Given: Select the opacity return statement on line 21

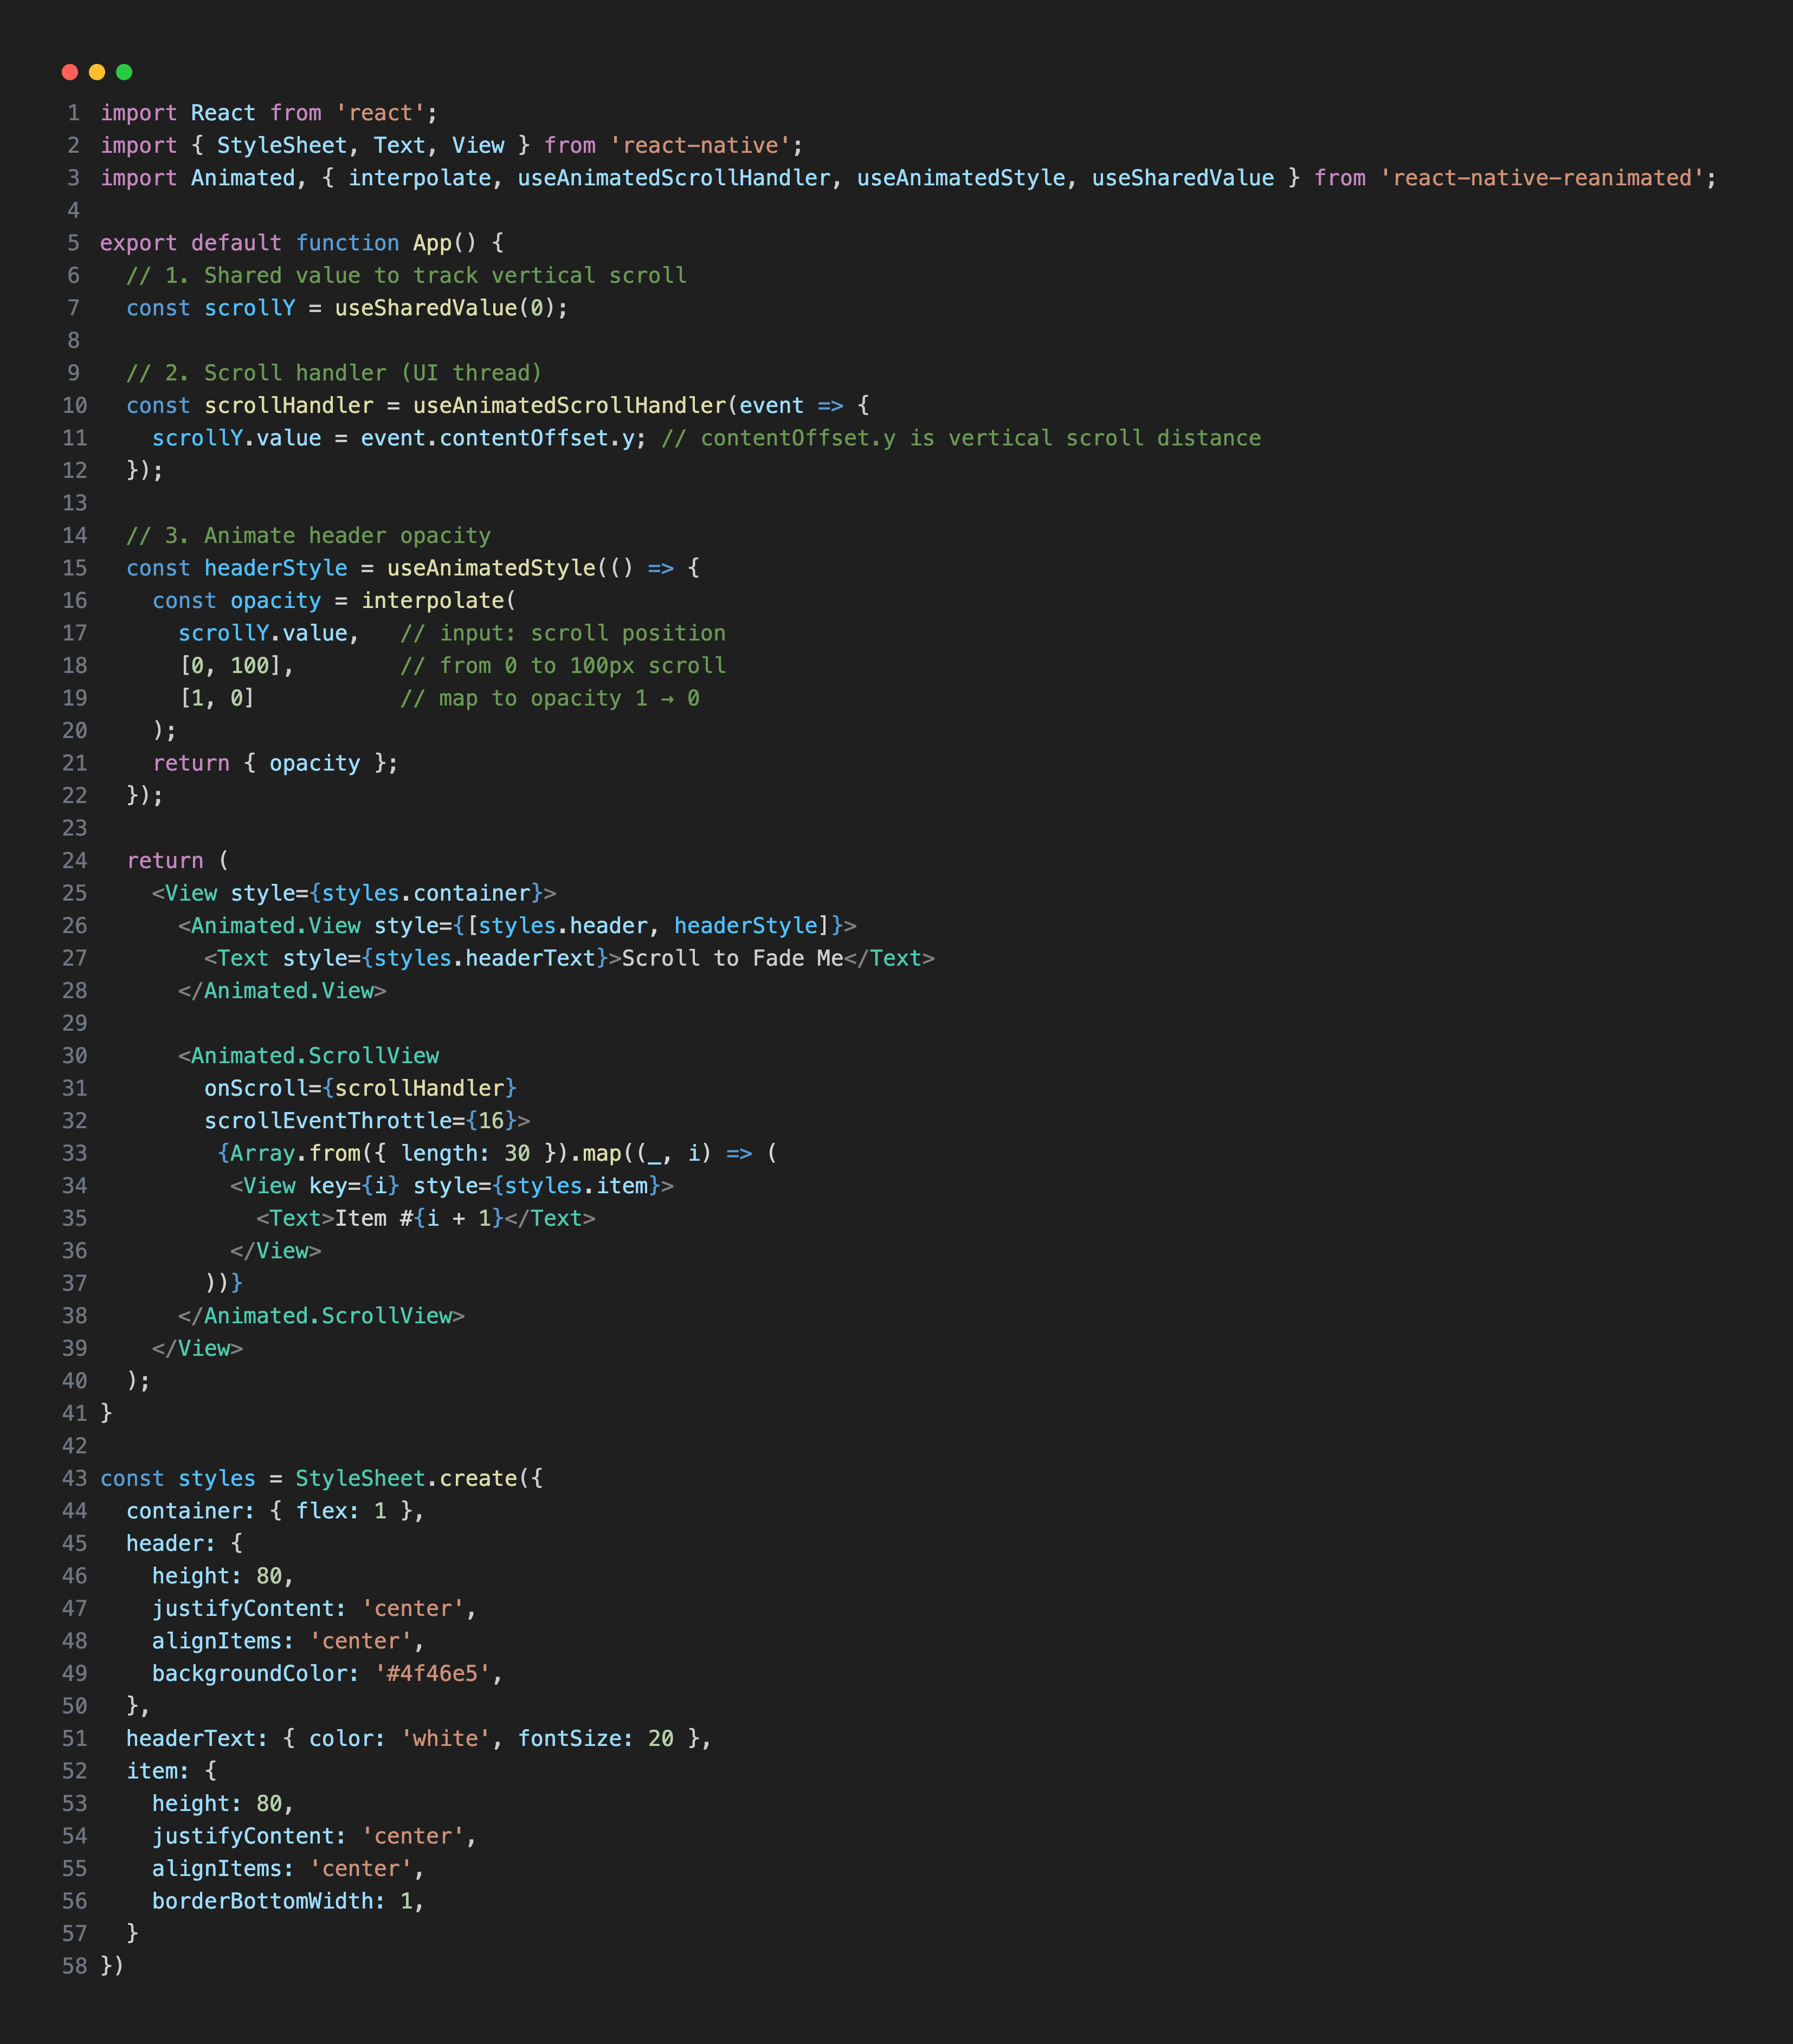Looking at the screenshot, I should (x=275, y=763).
